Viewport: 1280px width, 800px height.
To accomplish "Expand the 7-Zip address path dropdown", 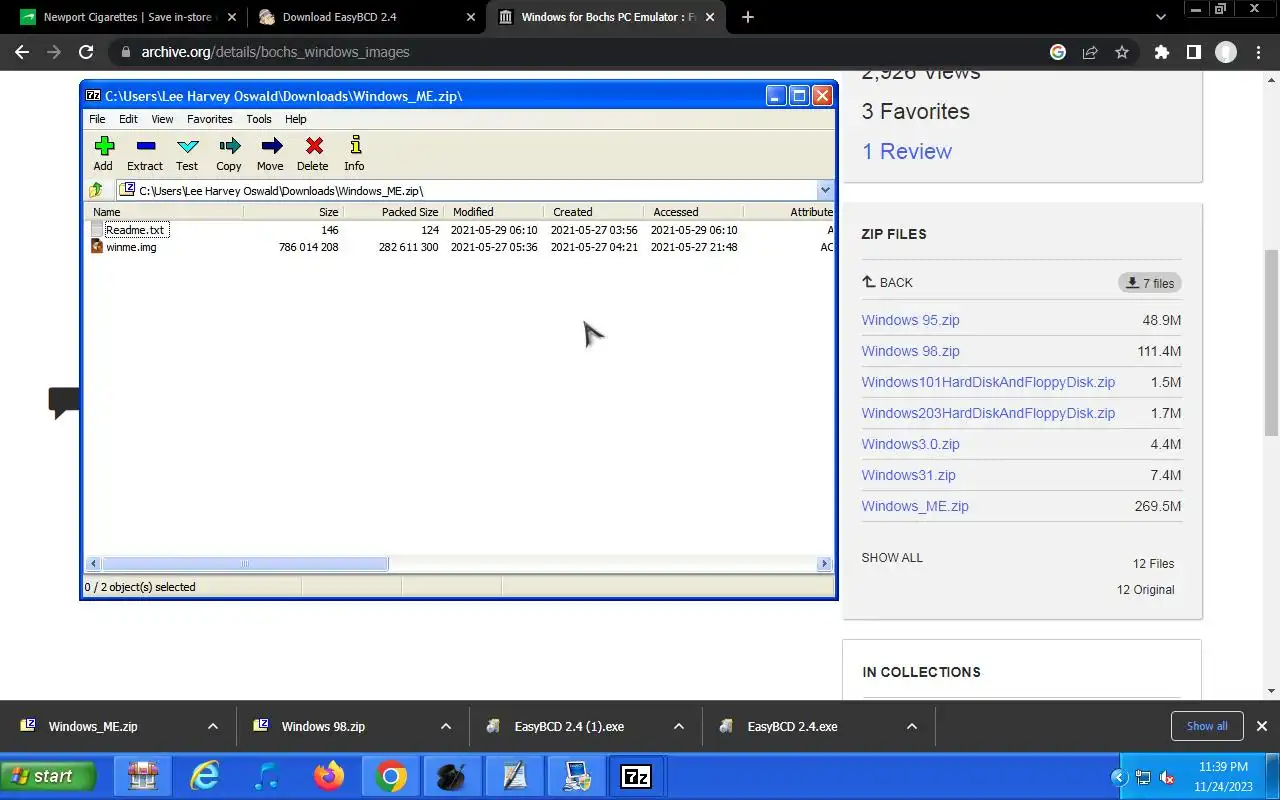I will [x=825, y=190].
